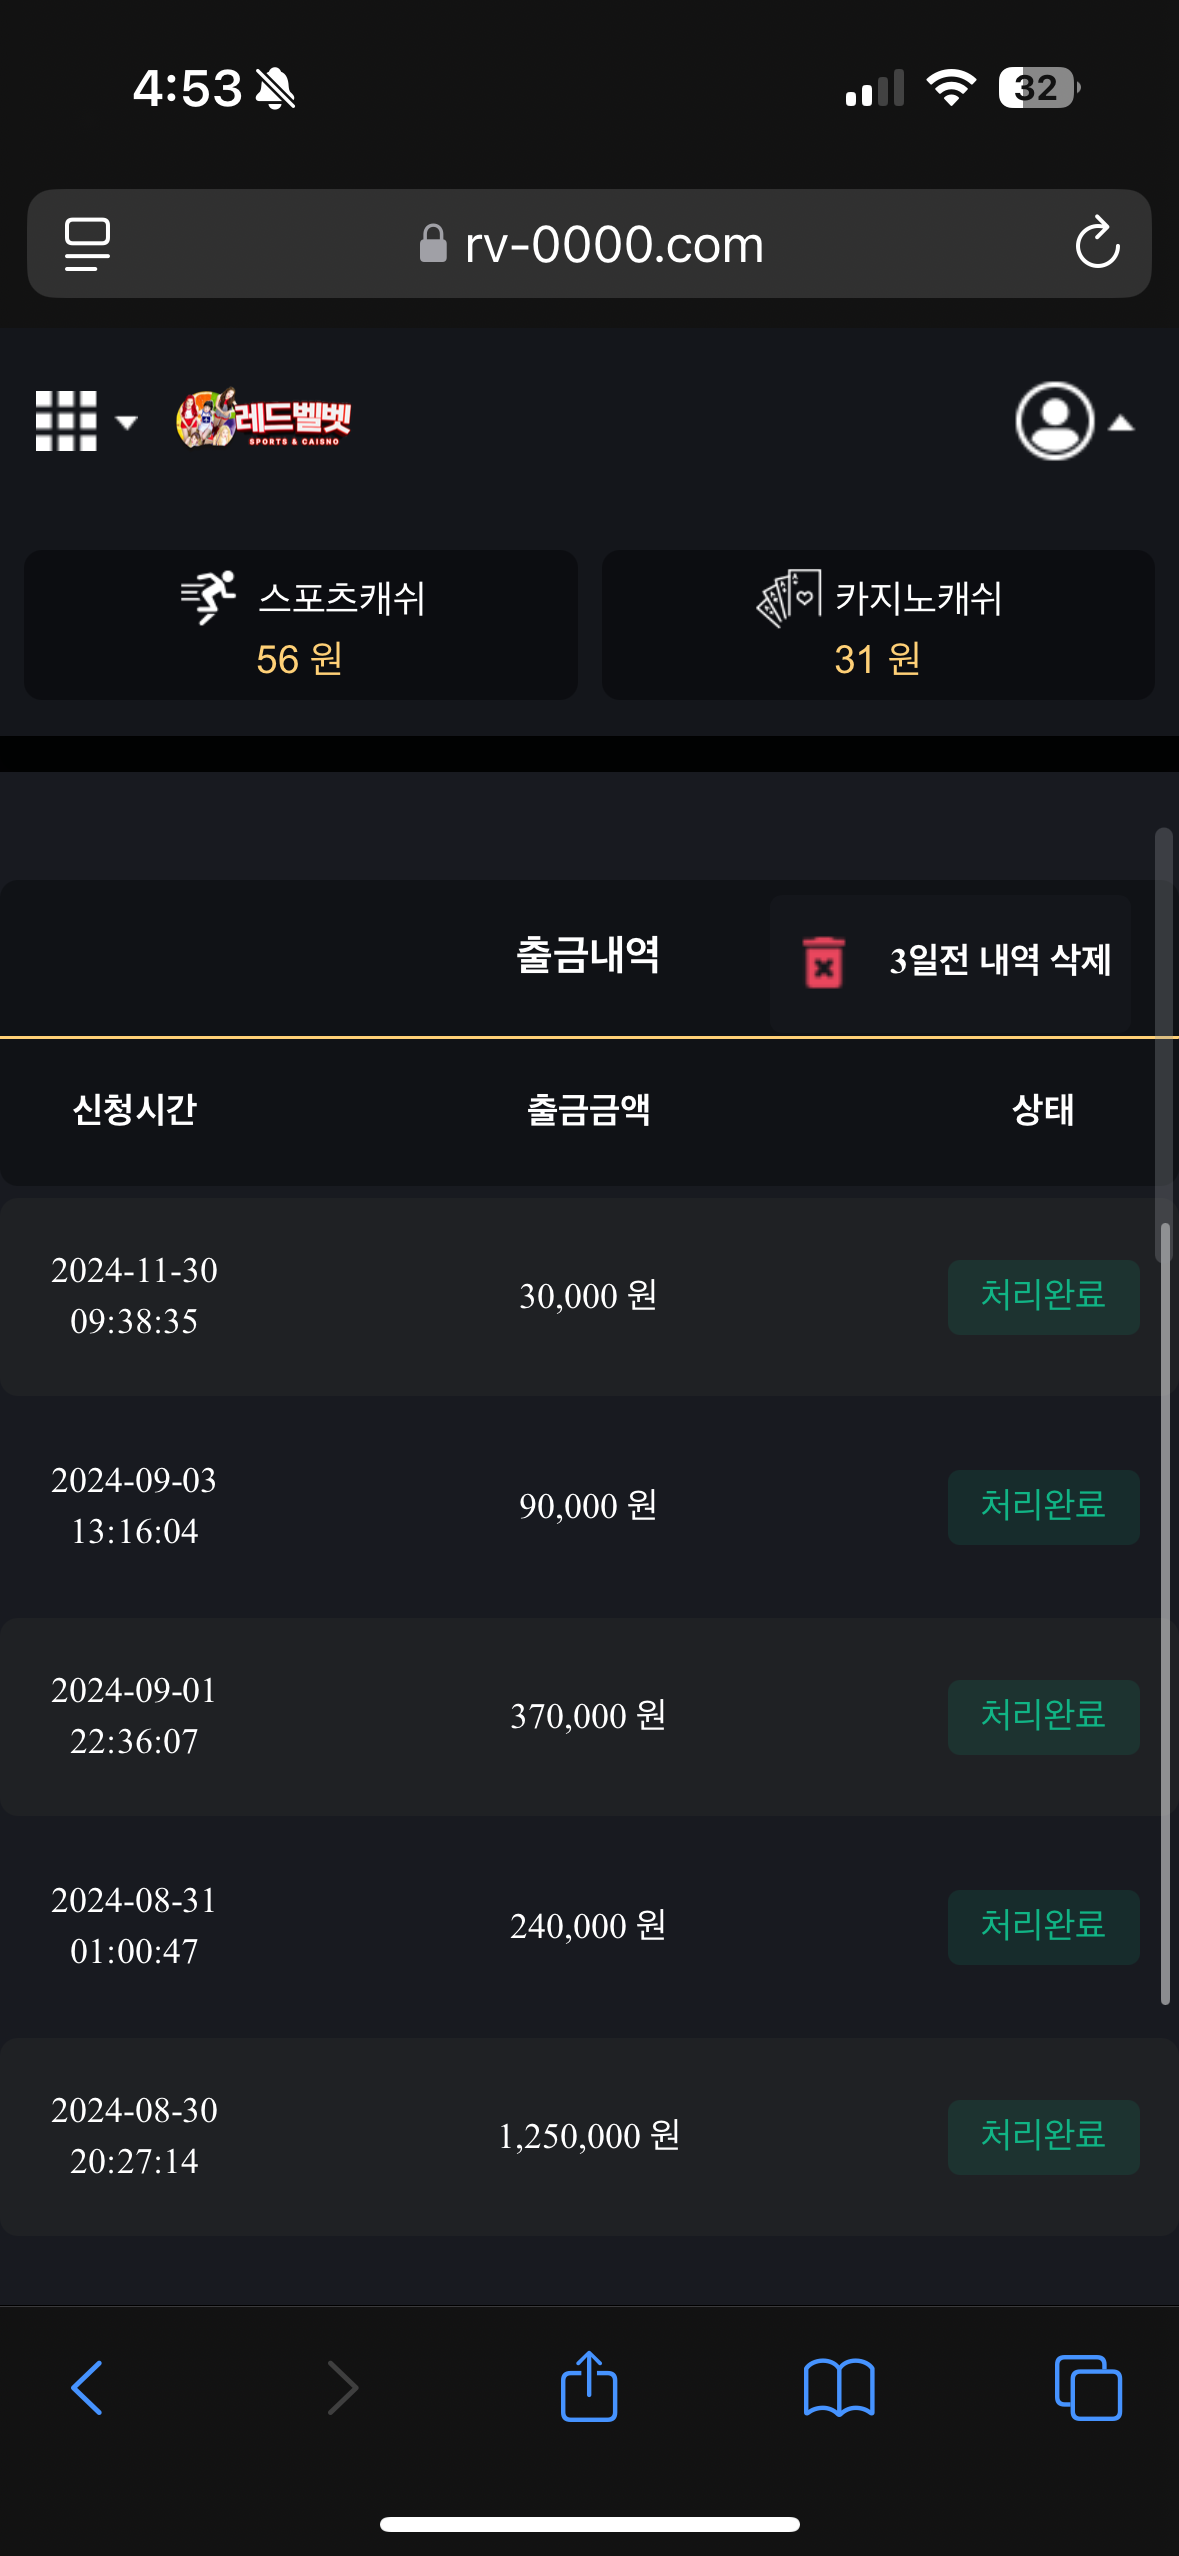Open Safari tabs overview icon
The width and height of the screenshot is (1179, 2556).
(x=1088, y=2388)
